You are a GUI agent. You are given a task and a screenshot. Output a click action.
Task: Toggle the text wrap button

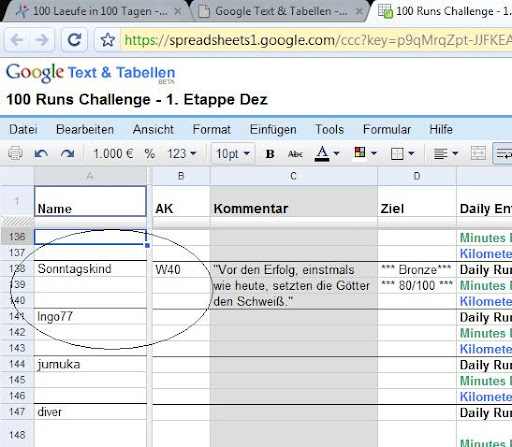pos(503,154)
